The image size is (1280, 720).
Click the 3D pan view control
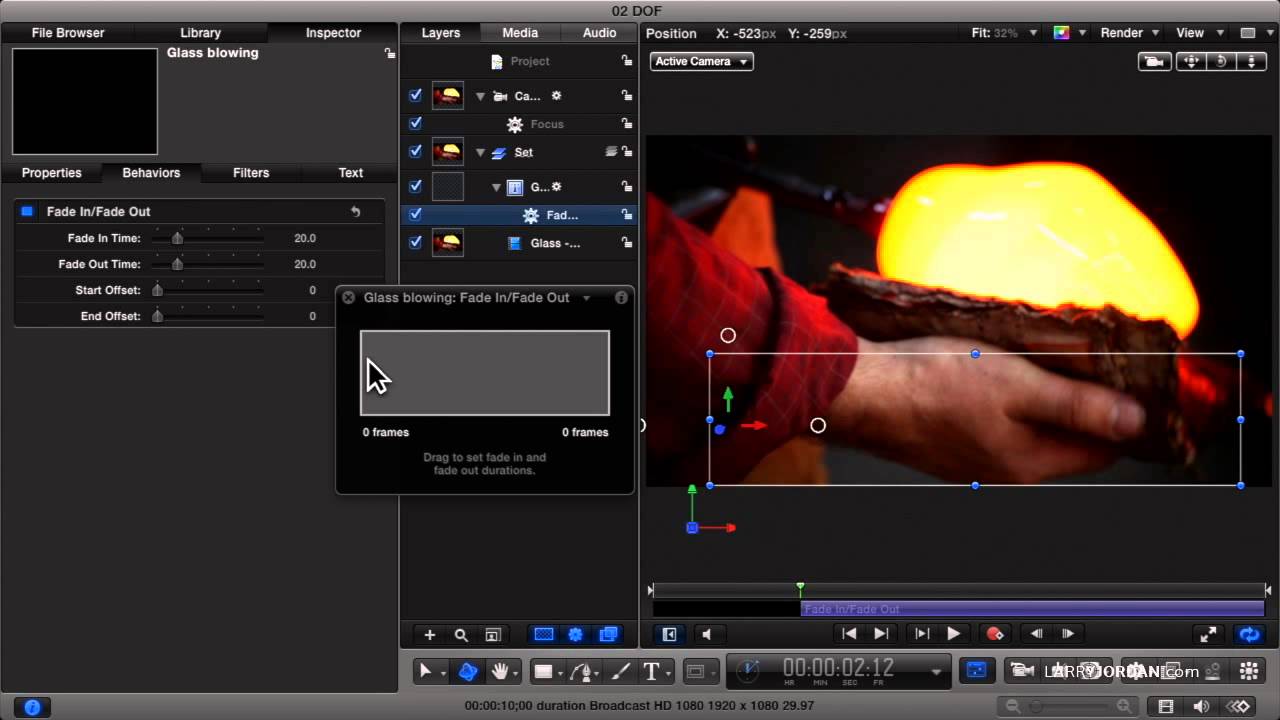click(x=1191, y=62)
